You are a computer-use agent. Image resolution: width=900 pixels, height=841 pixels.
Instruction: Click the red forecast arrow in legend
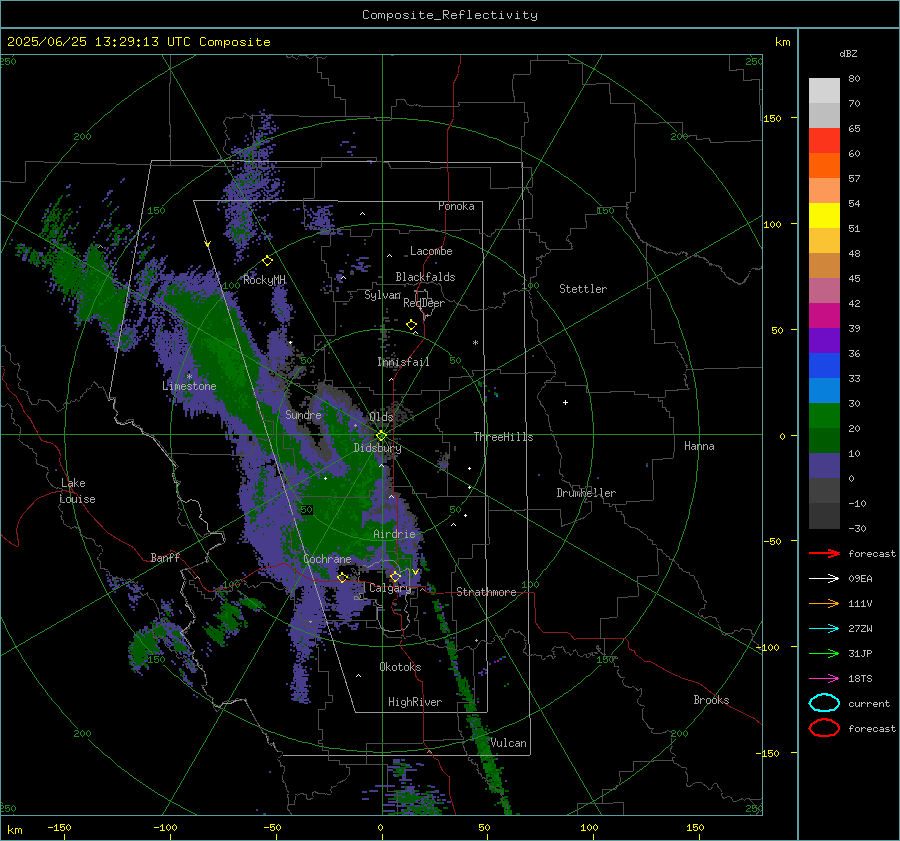(x=824, y=553)
